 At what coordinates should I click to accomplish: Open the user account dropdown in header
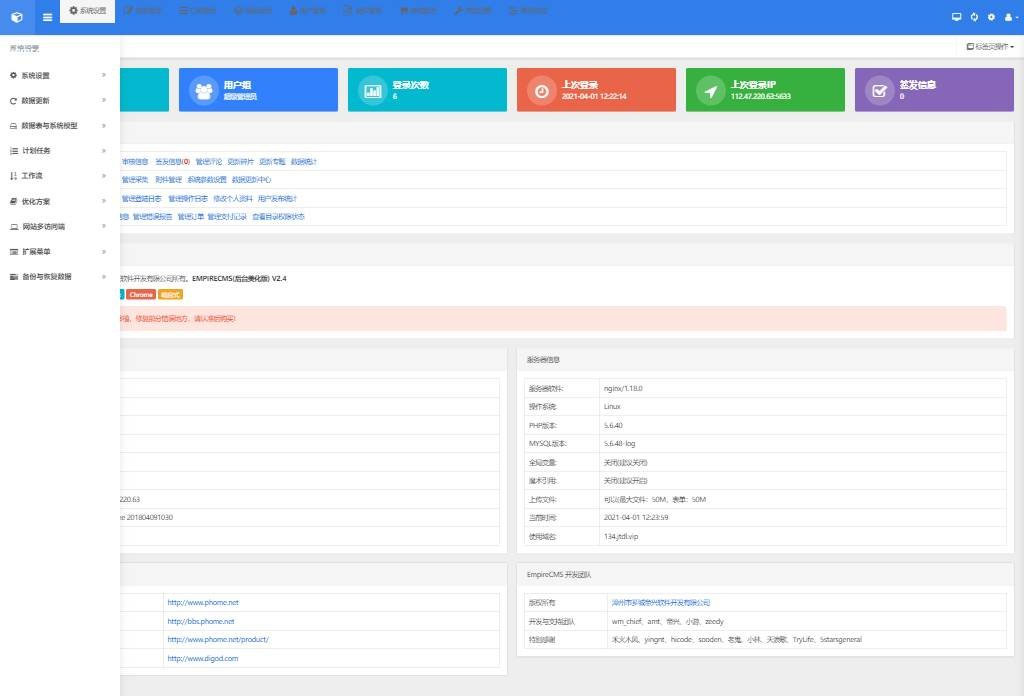click(1009, 17)
